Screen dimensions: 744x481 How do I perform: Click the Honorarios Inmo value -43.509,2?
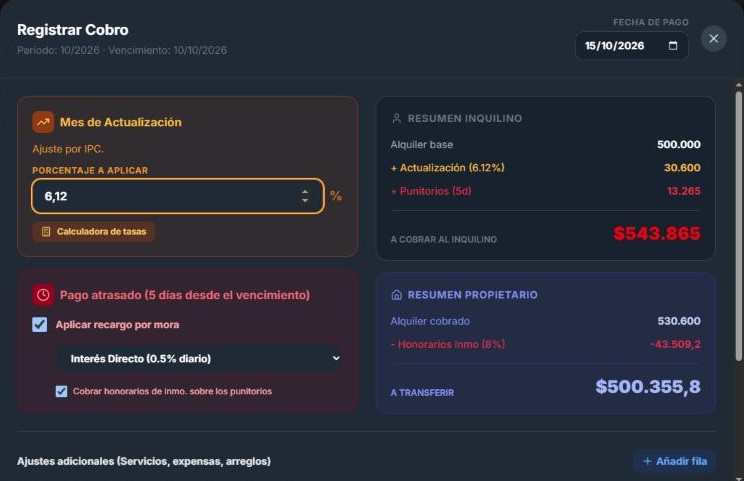tap(675, 344)
